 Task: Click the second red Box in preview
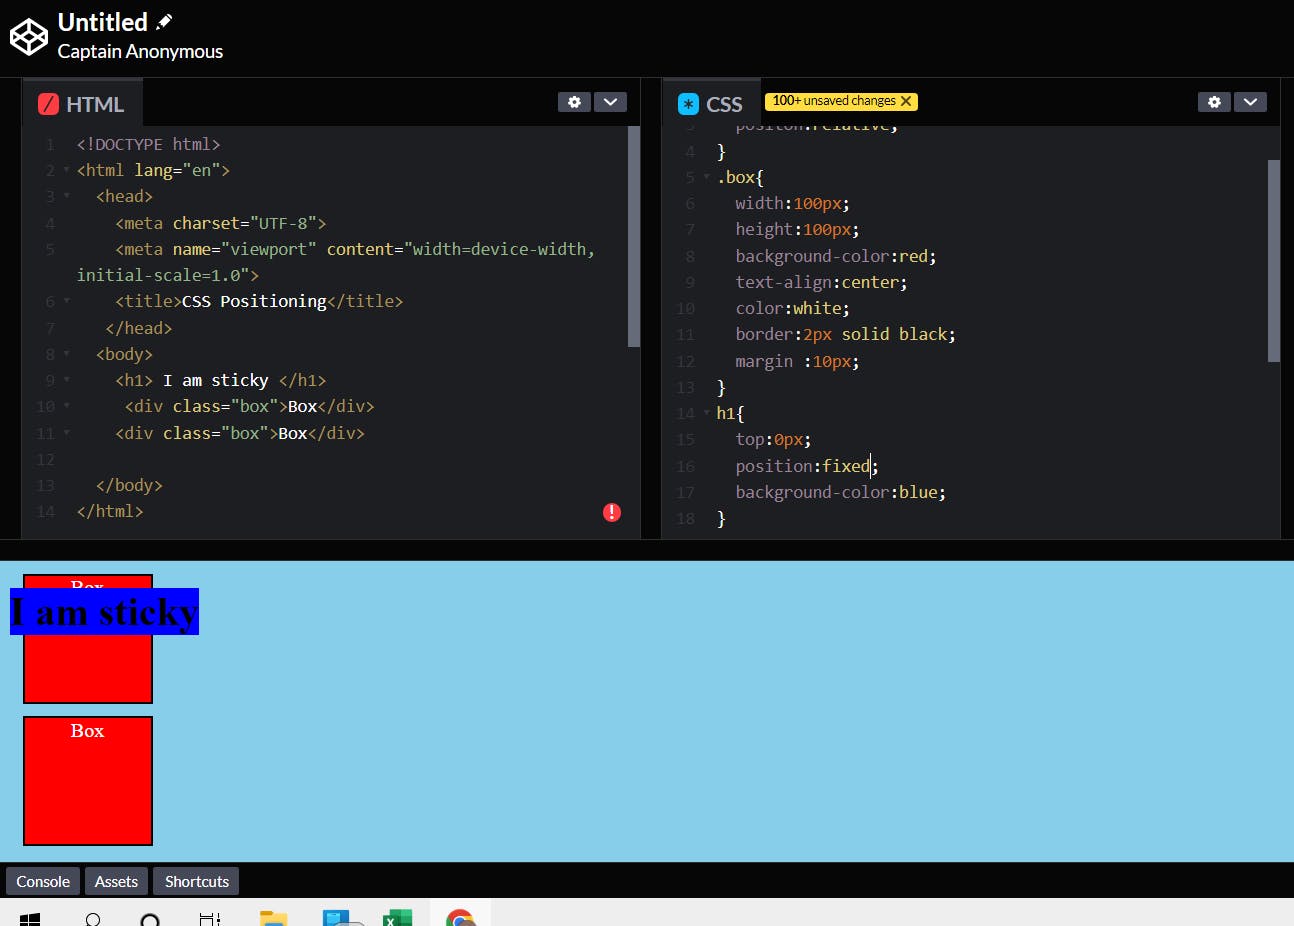[88, 781]
